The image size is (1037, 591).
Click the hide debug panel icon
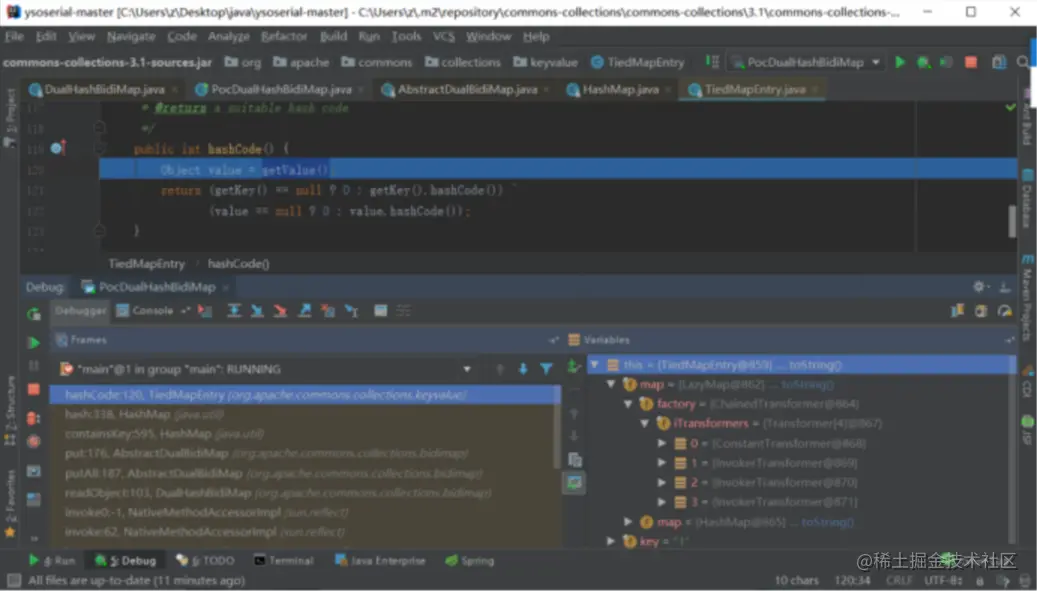(x=1005, y=287)
